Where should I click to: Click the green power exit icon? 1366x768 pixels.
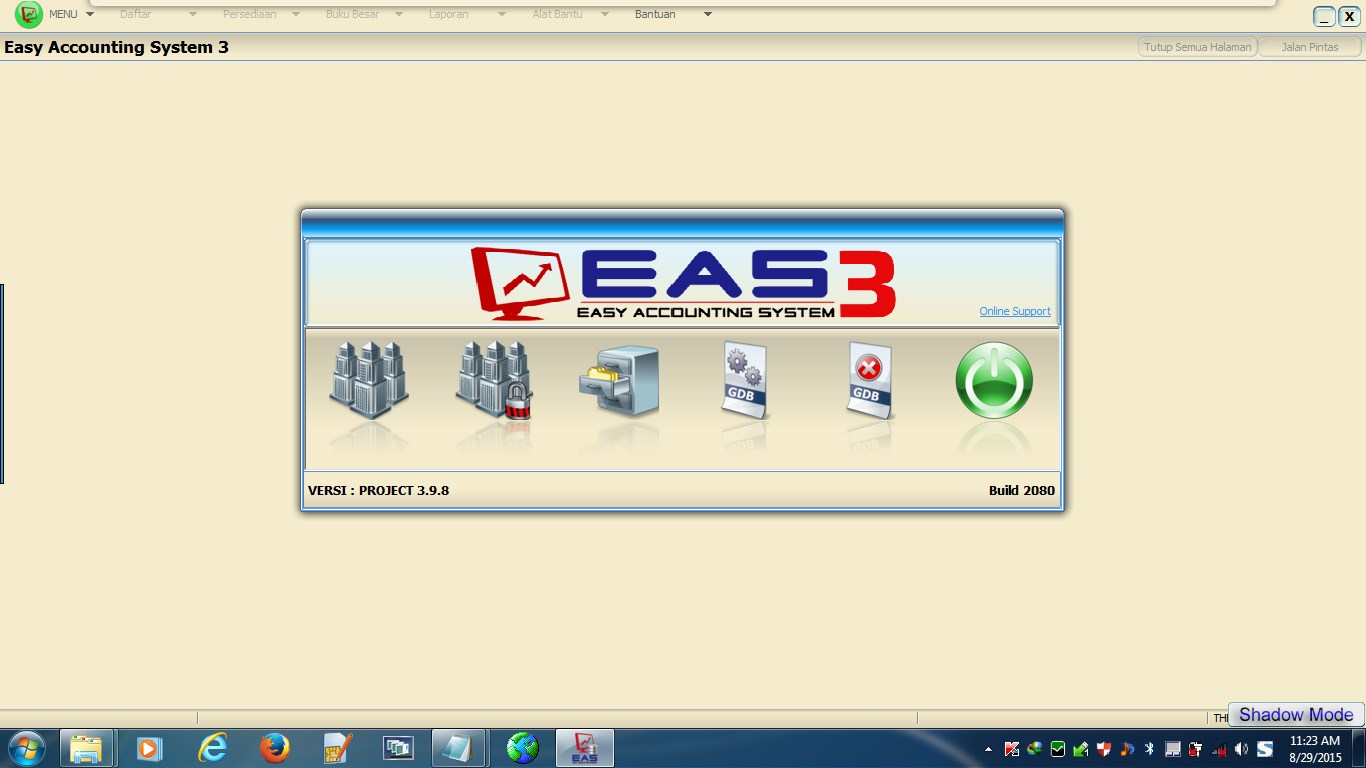[x=994, y=380]
